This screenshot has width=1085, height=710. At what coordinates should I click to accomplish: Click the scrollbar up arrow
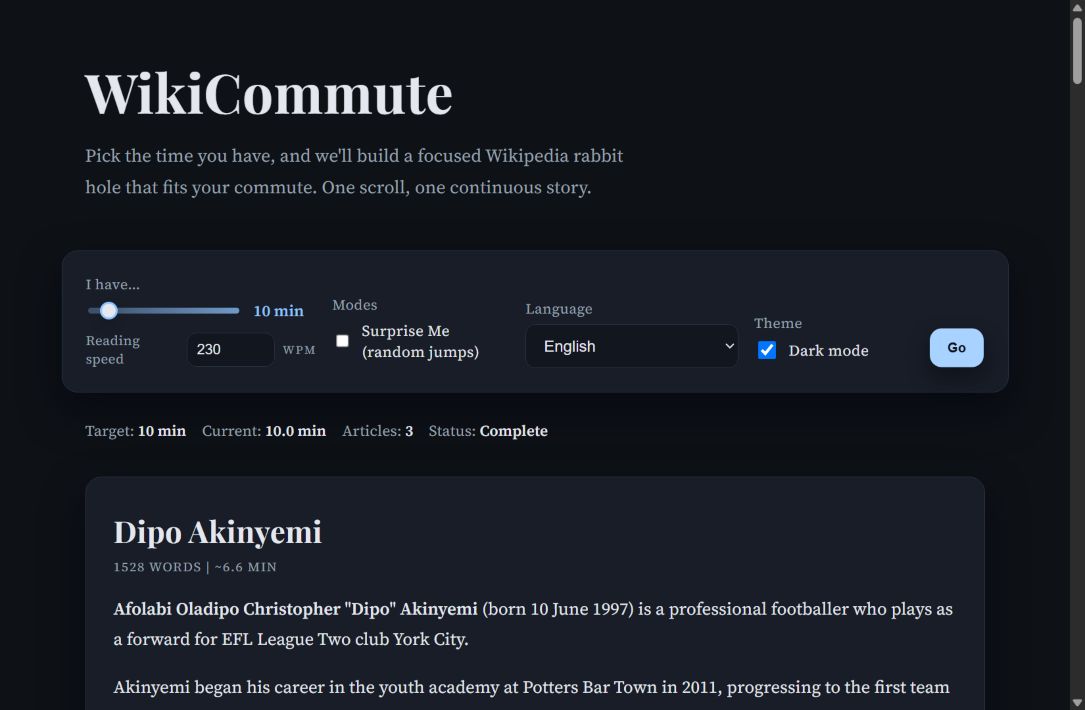pos(1077,6)
